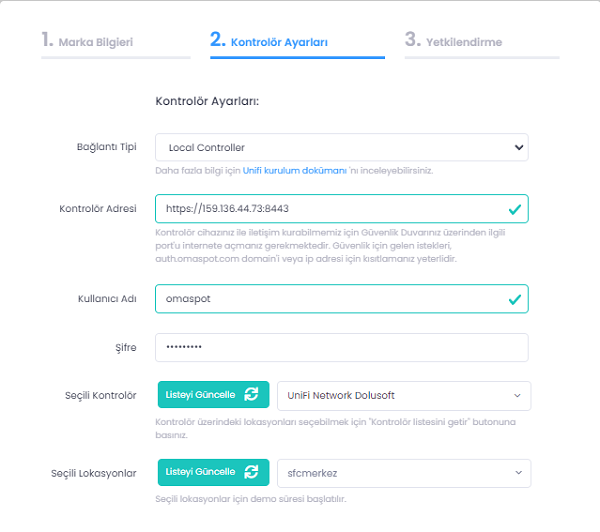Click the Şifre password field

(341, 347)
